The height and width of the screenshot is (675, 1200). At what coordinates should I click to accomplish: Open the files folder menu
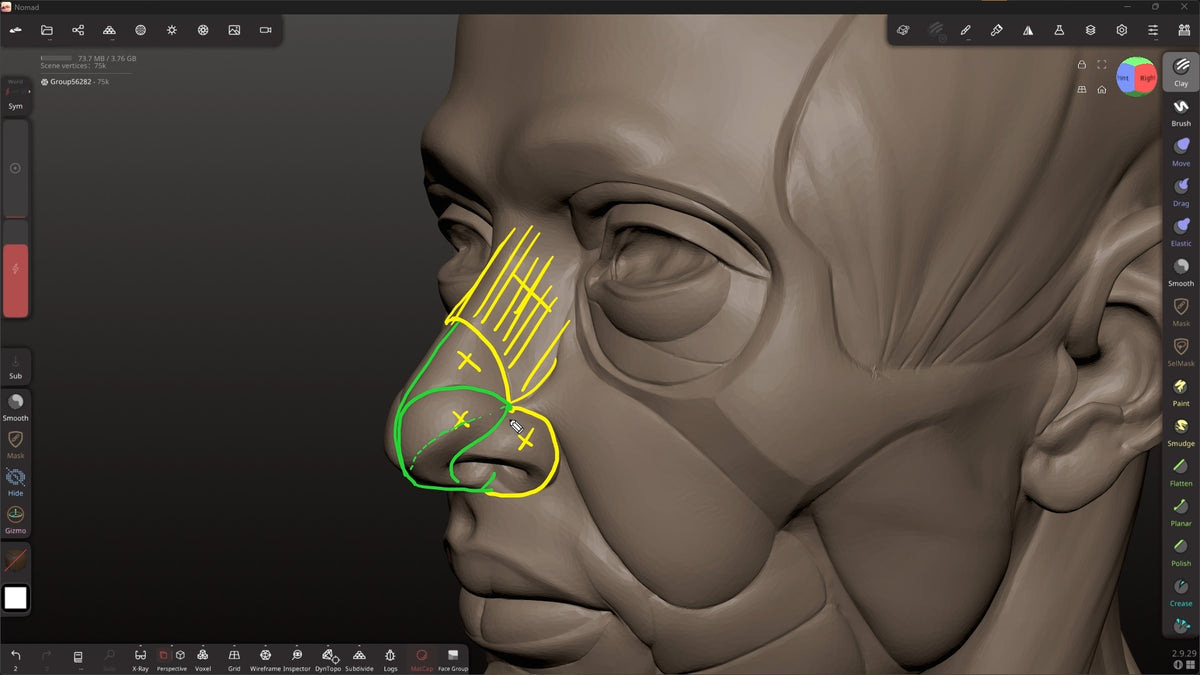(x=47, y=30)
